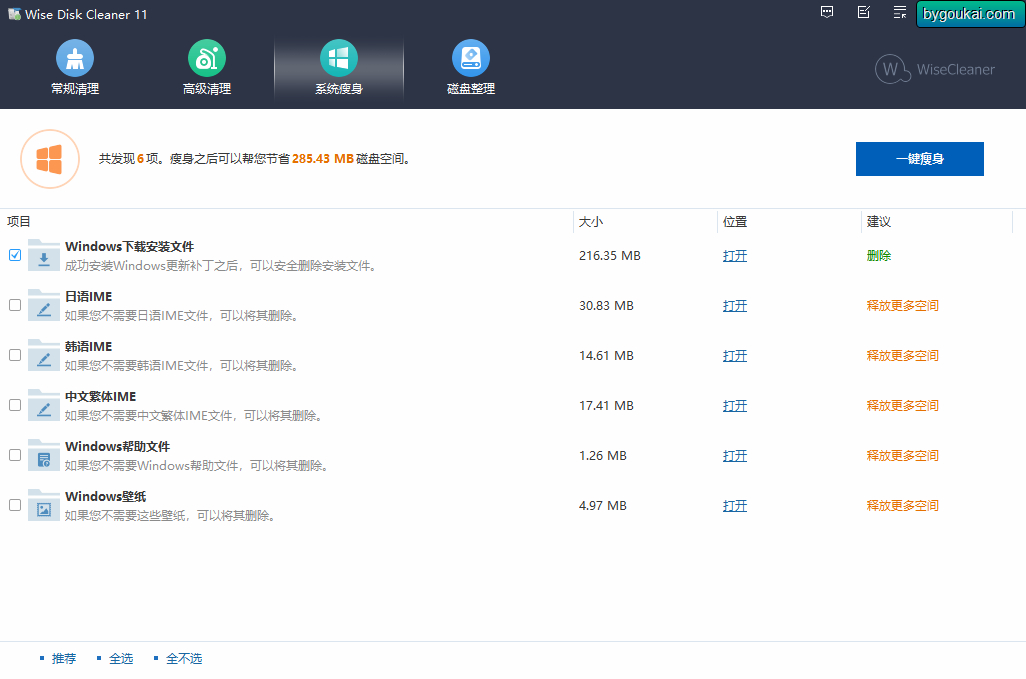1026x679 pixels.
Task: Select the 系统瘦身 Windows icon
Action: pos(338,58)
